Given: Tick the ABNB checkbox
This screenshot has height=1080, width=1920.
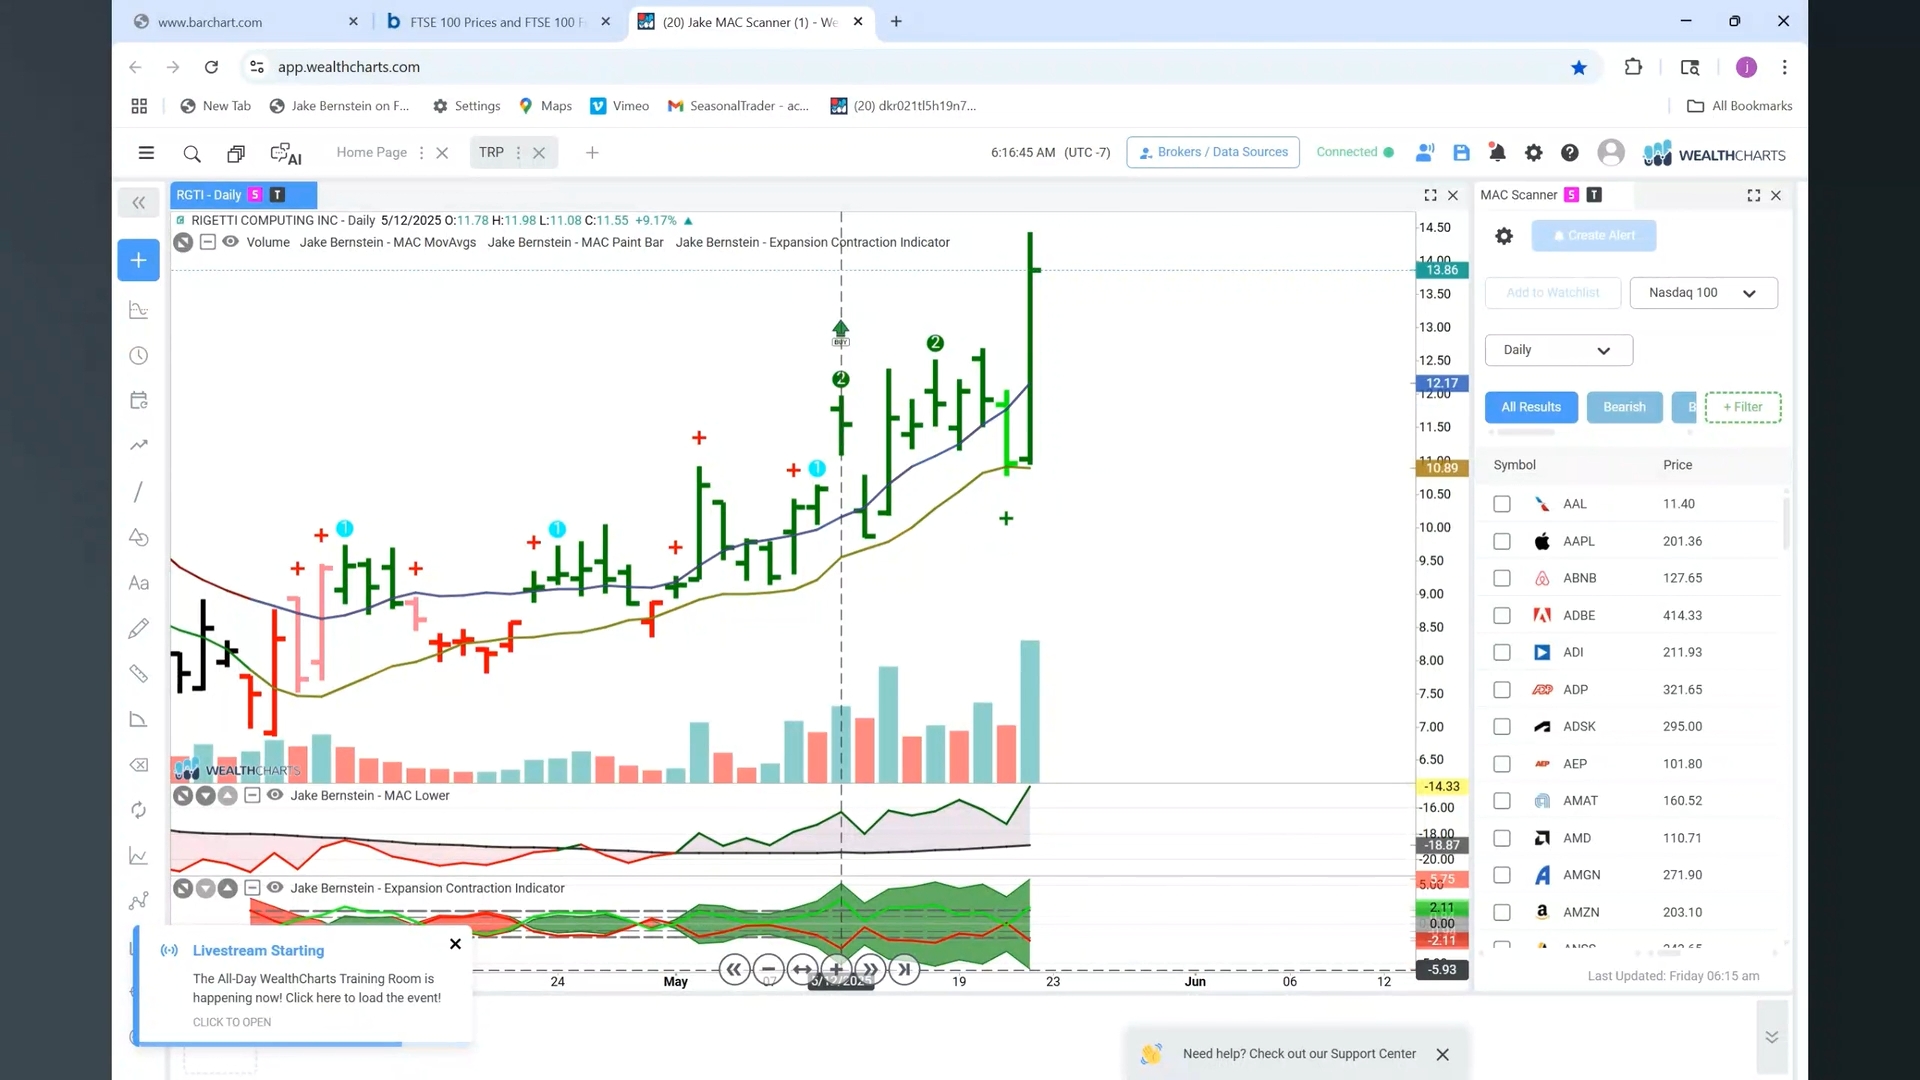Looking at the screenshot, I should tap(1502, 578).
